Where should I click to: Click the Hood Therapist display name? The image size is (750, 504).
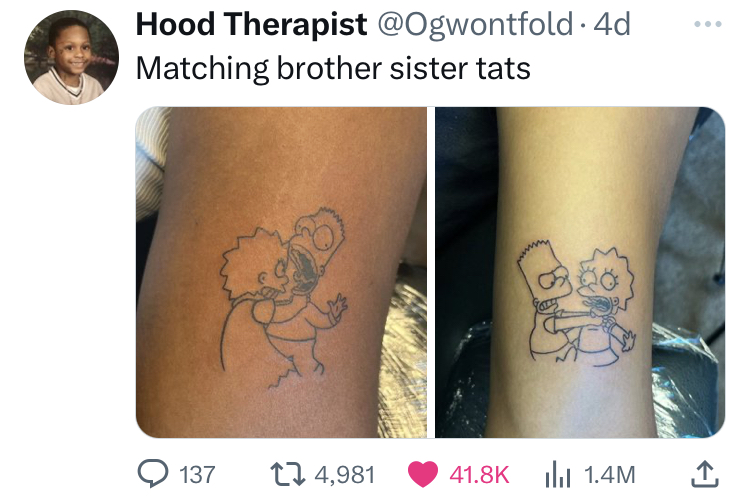click(252, 24)
